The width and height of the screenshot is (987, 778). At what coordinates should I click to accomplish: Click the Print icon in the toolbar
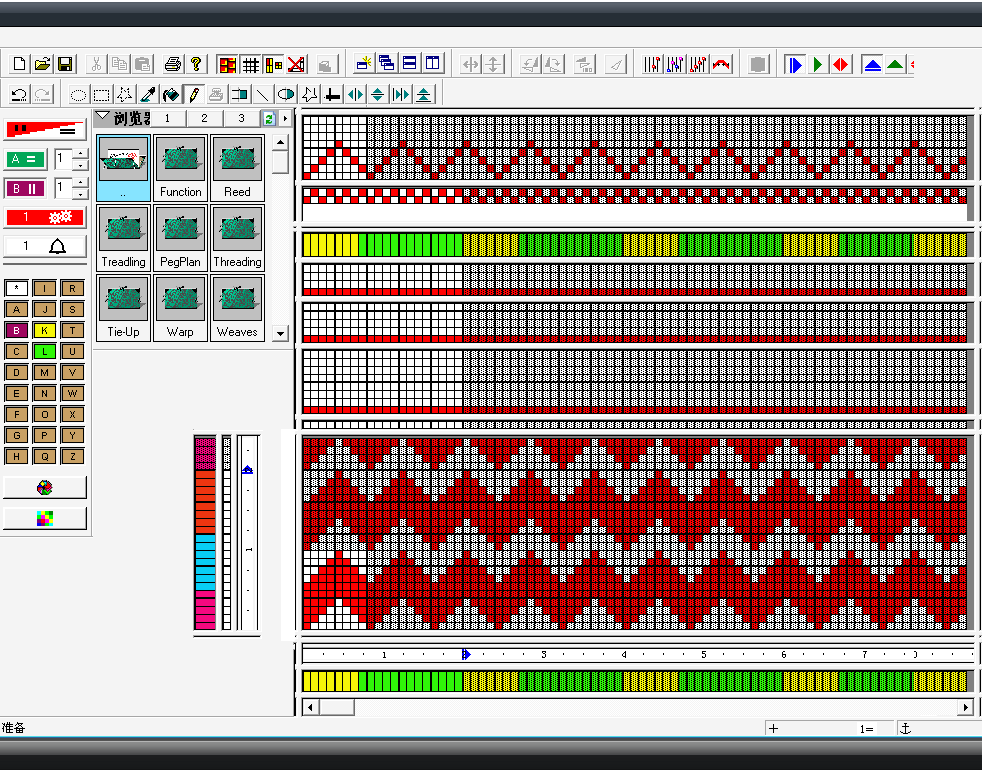coord(173,64)
